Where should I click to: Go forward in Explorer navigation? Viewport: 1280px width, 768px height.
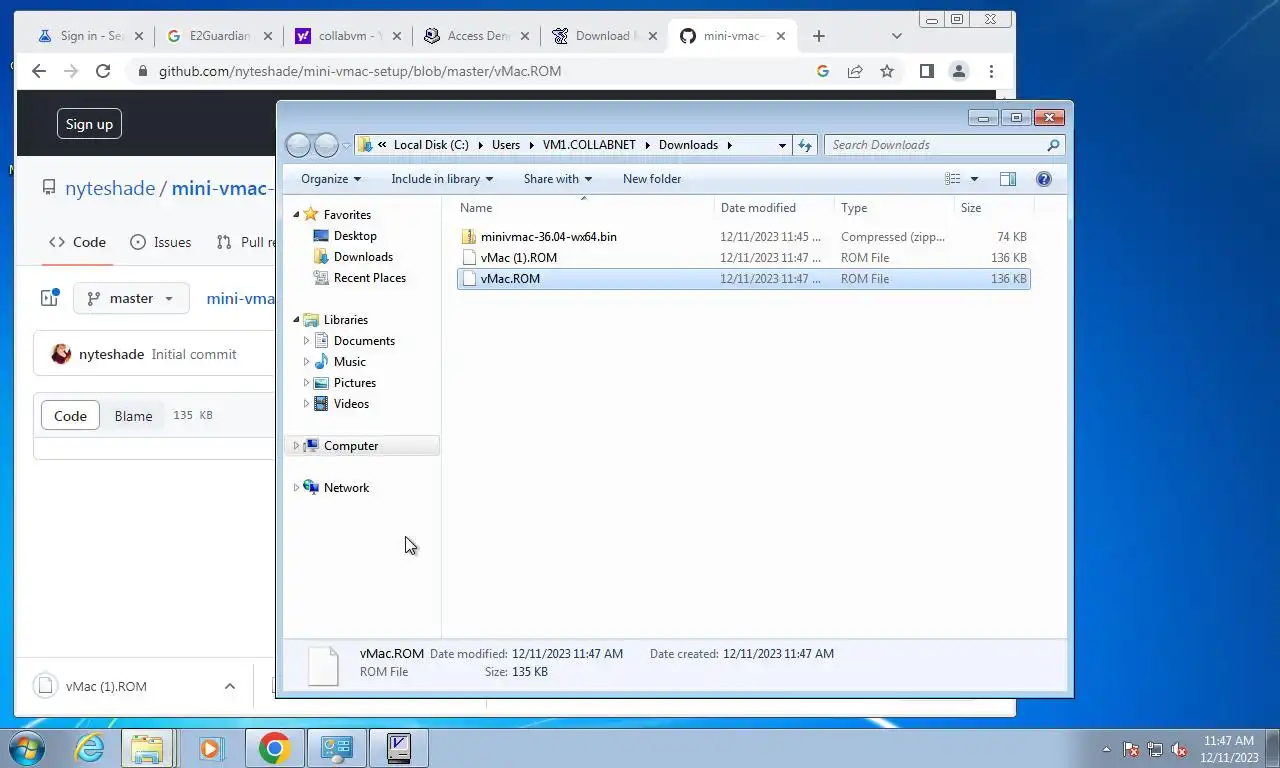[x=326, y=145]
